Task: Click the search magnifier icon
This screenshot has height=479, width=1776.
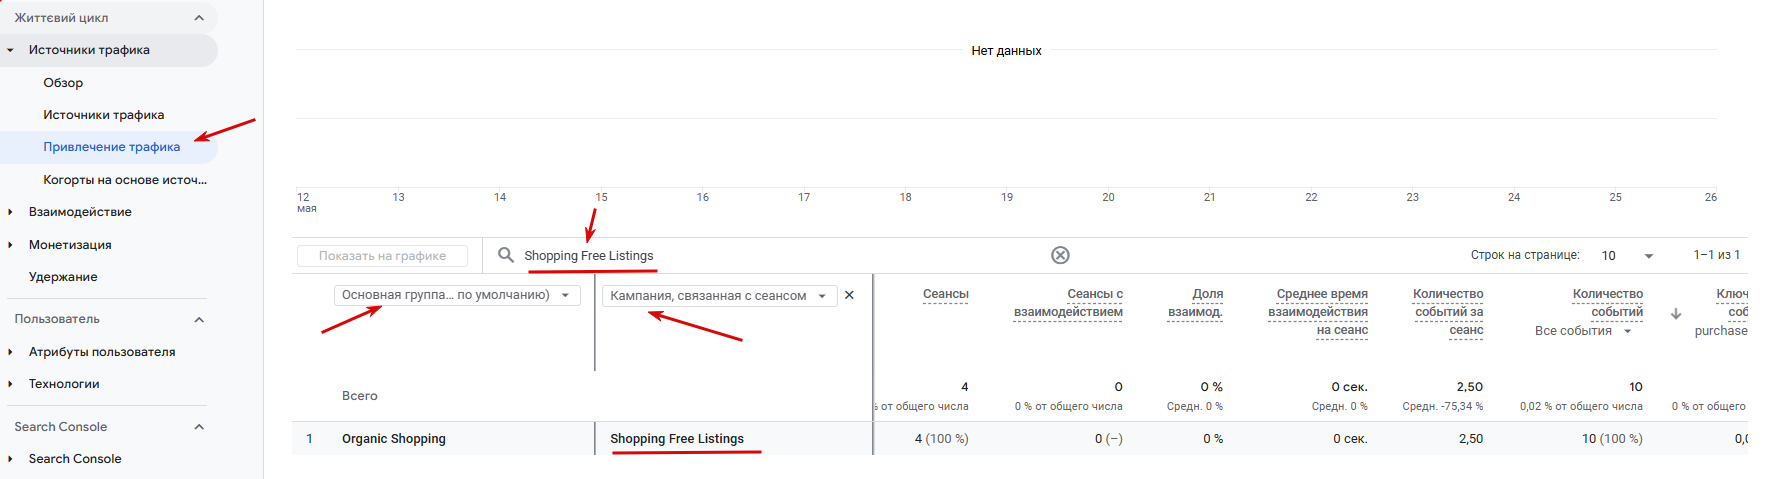Action: 506,255
